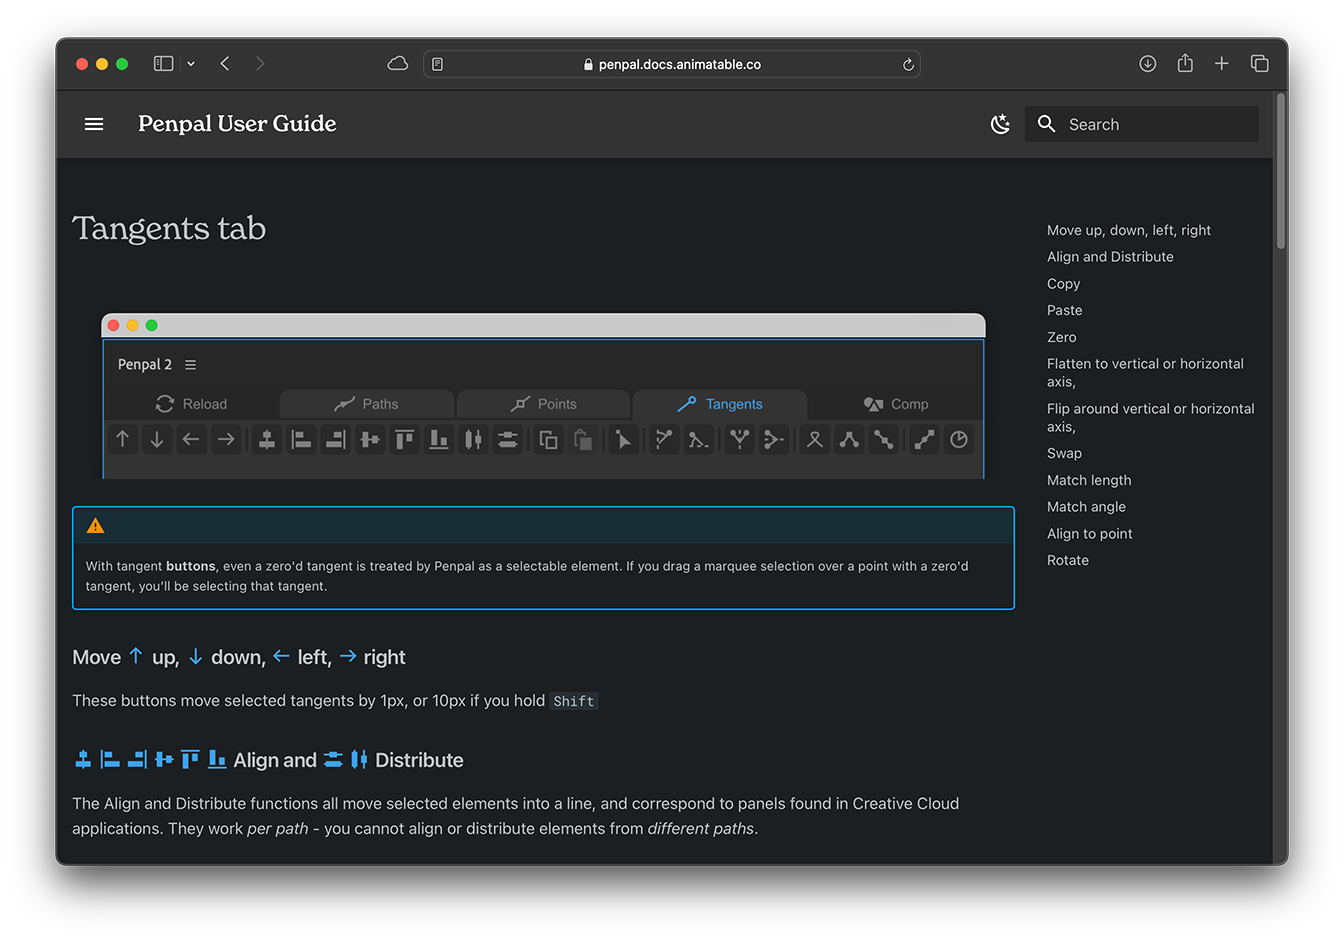
Task: Click second Flip around axis icon
Action: pyautogui.click(x=774, y=439)
